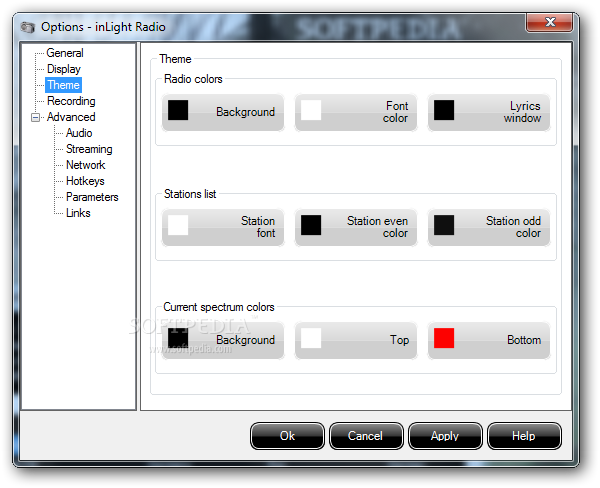Select the Advanced tree node label

(71, 117)
